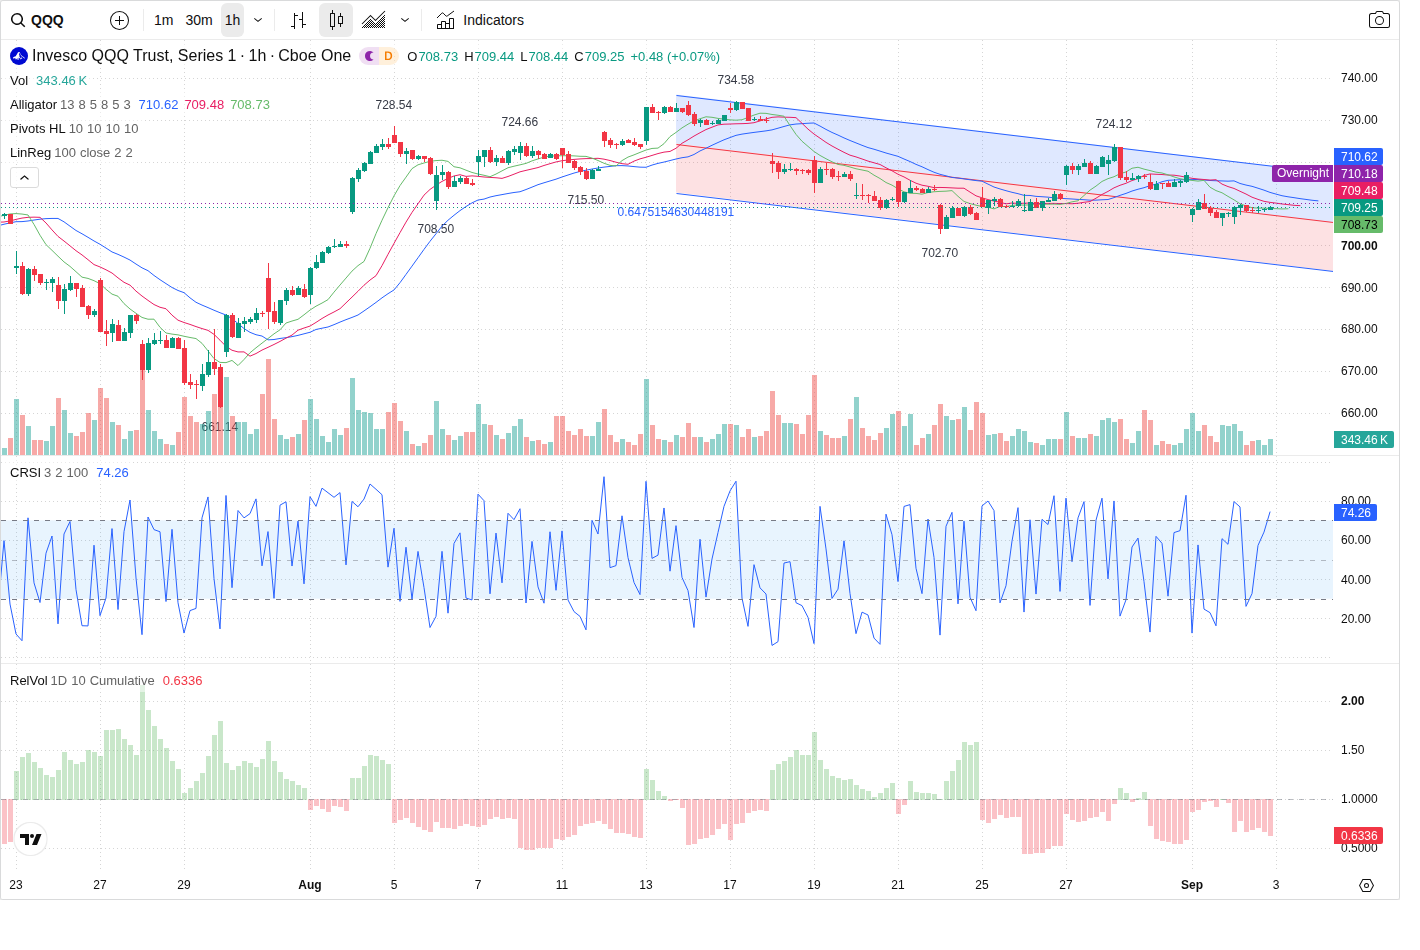1420x950 pixels.
Task: Click the 708.73 green price label
Action: tap(1358, 225)
